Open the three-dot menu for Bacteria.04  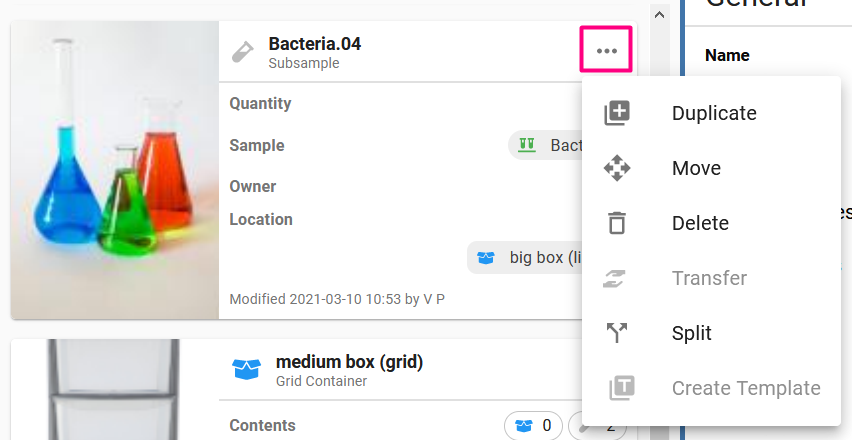coord(606,49)
